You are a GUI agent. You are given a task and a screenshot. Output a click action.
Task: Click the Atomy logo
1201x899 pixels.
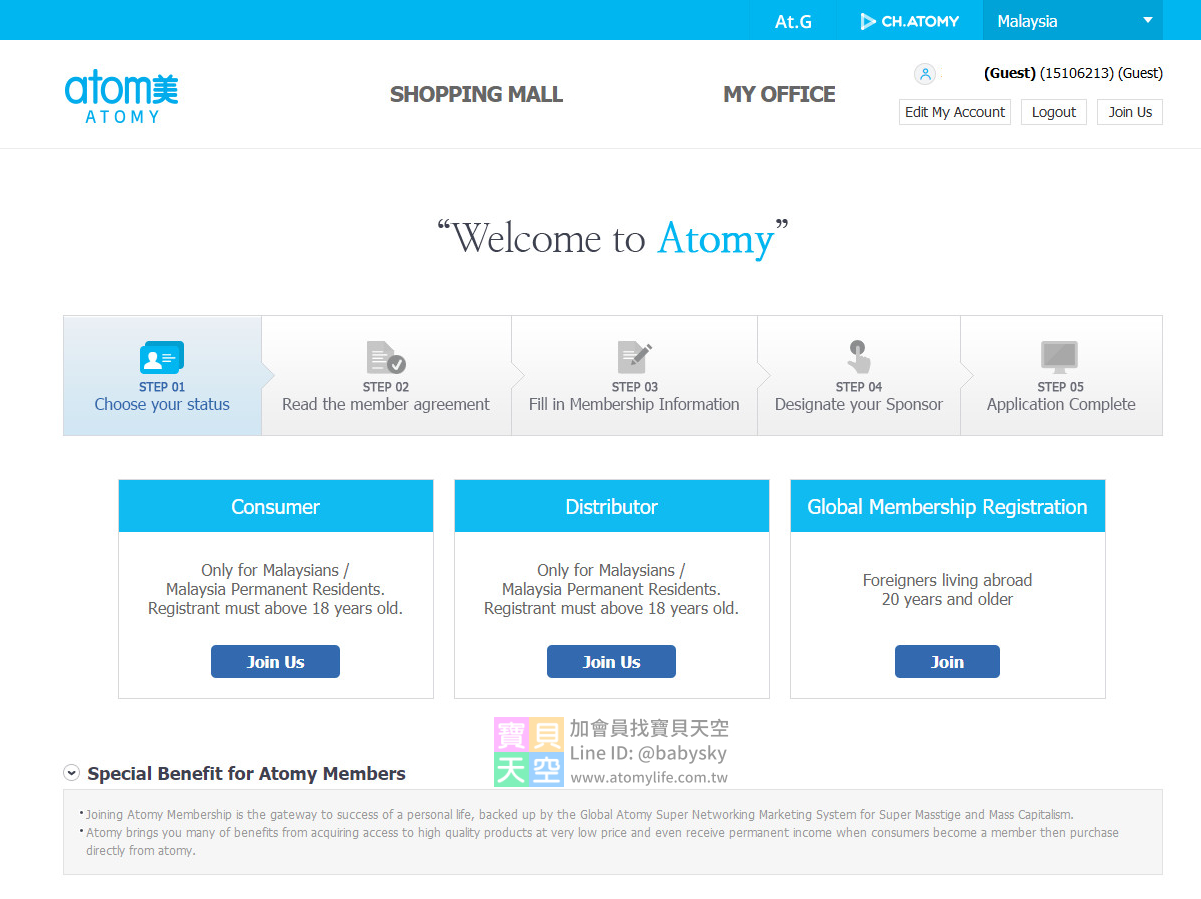click(121, 97)
